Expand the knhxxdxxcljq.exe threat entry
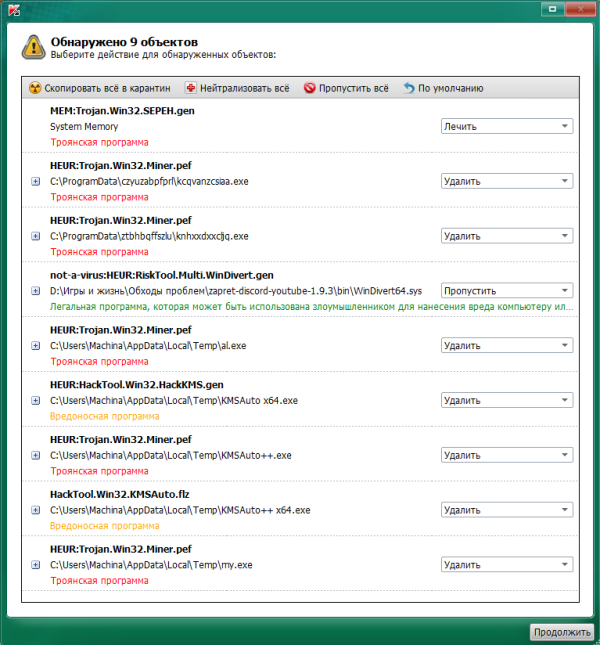The width and height of the screenshot is (600, 645). [36, 236]
